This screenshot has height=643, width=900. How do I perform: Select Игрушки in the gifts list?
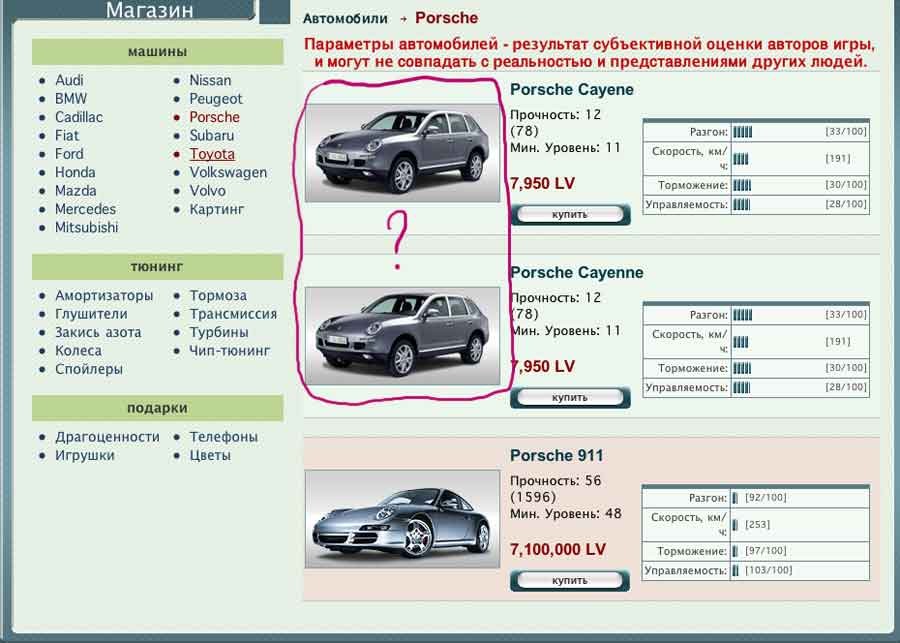[84, 455]
